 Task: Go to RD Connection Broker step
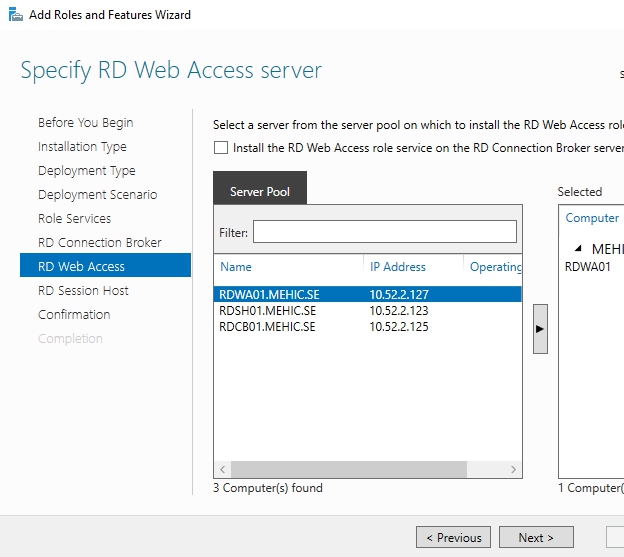click(x=99, y=243)
